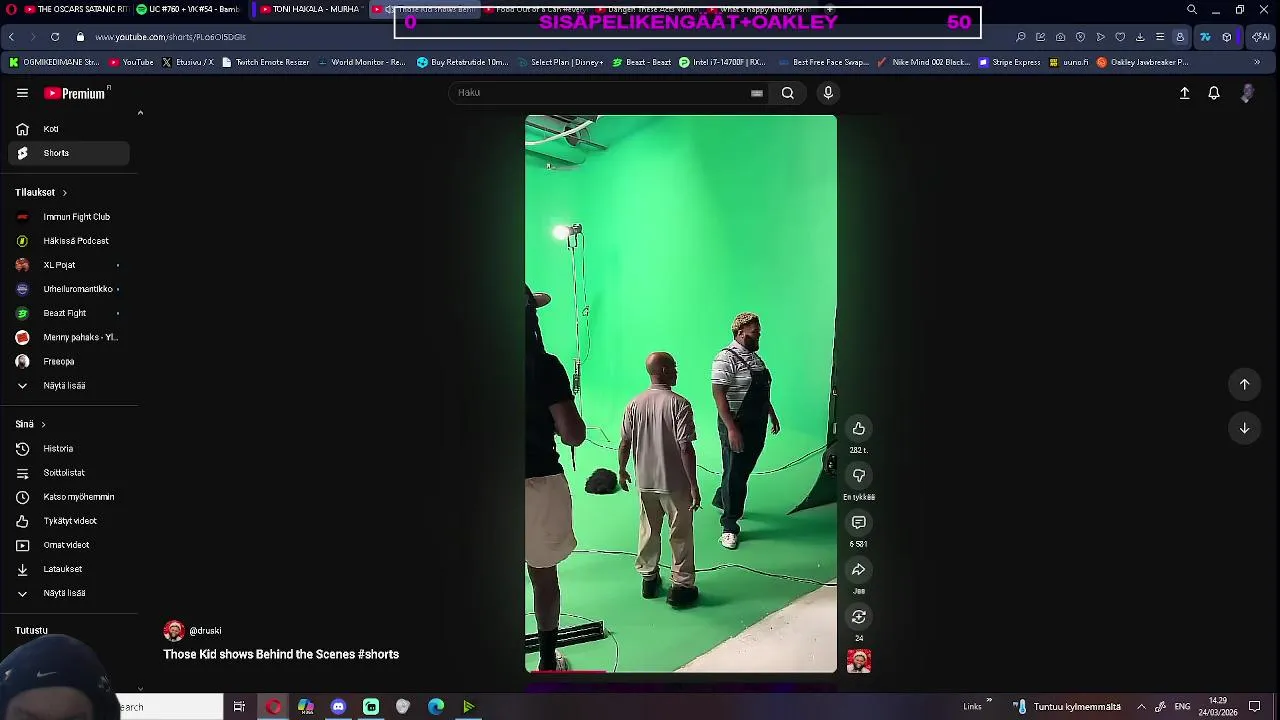Share this short via arrow icon

[x=858, y=569]
